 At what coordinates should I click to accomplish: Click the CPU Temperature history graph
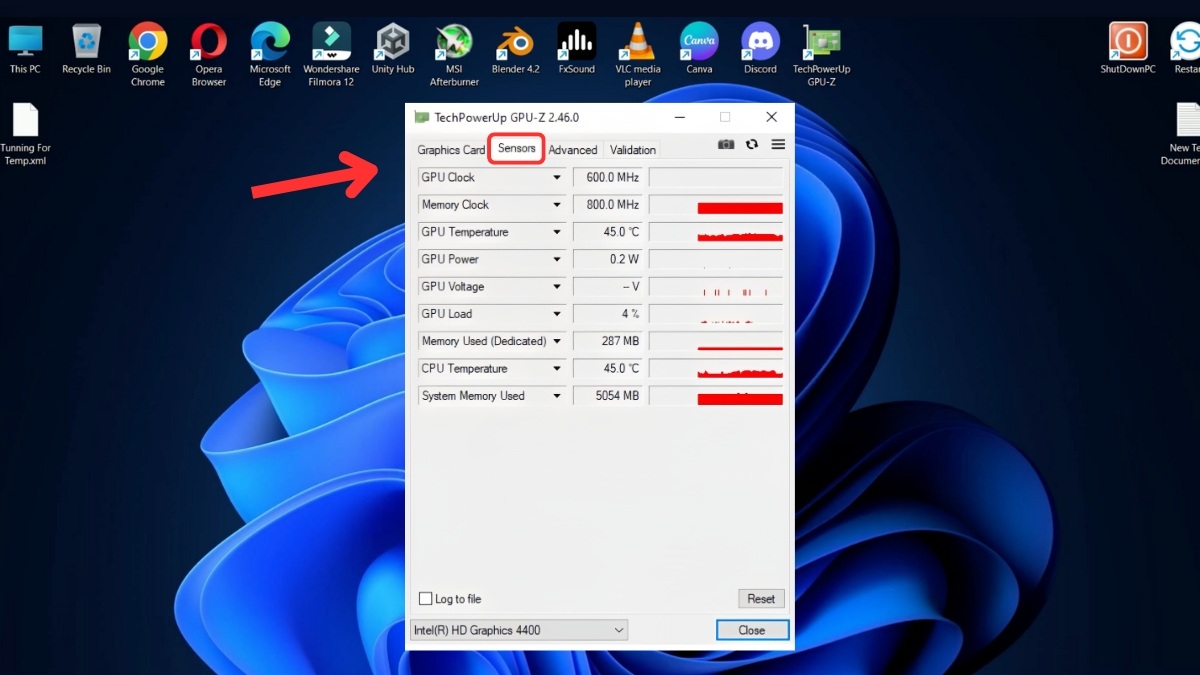tap(716, 369)
